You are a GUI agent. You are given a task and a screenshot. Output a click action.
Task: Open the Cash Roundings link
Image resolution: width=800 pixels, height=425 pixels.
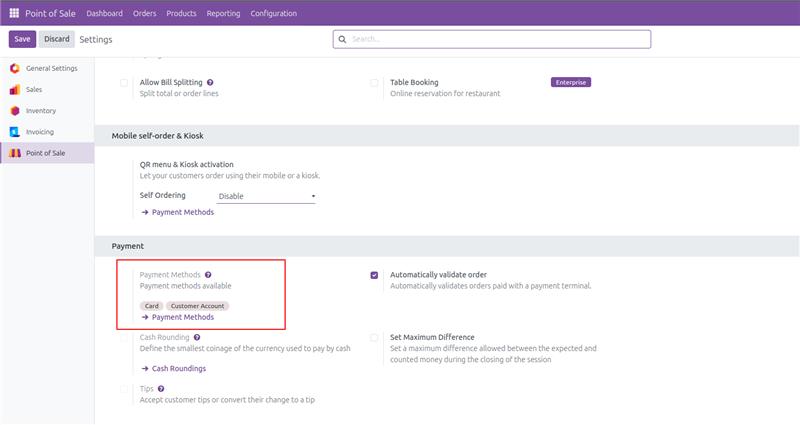(x=178, y=368)
